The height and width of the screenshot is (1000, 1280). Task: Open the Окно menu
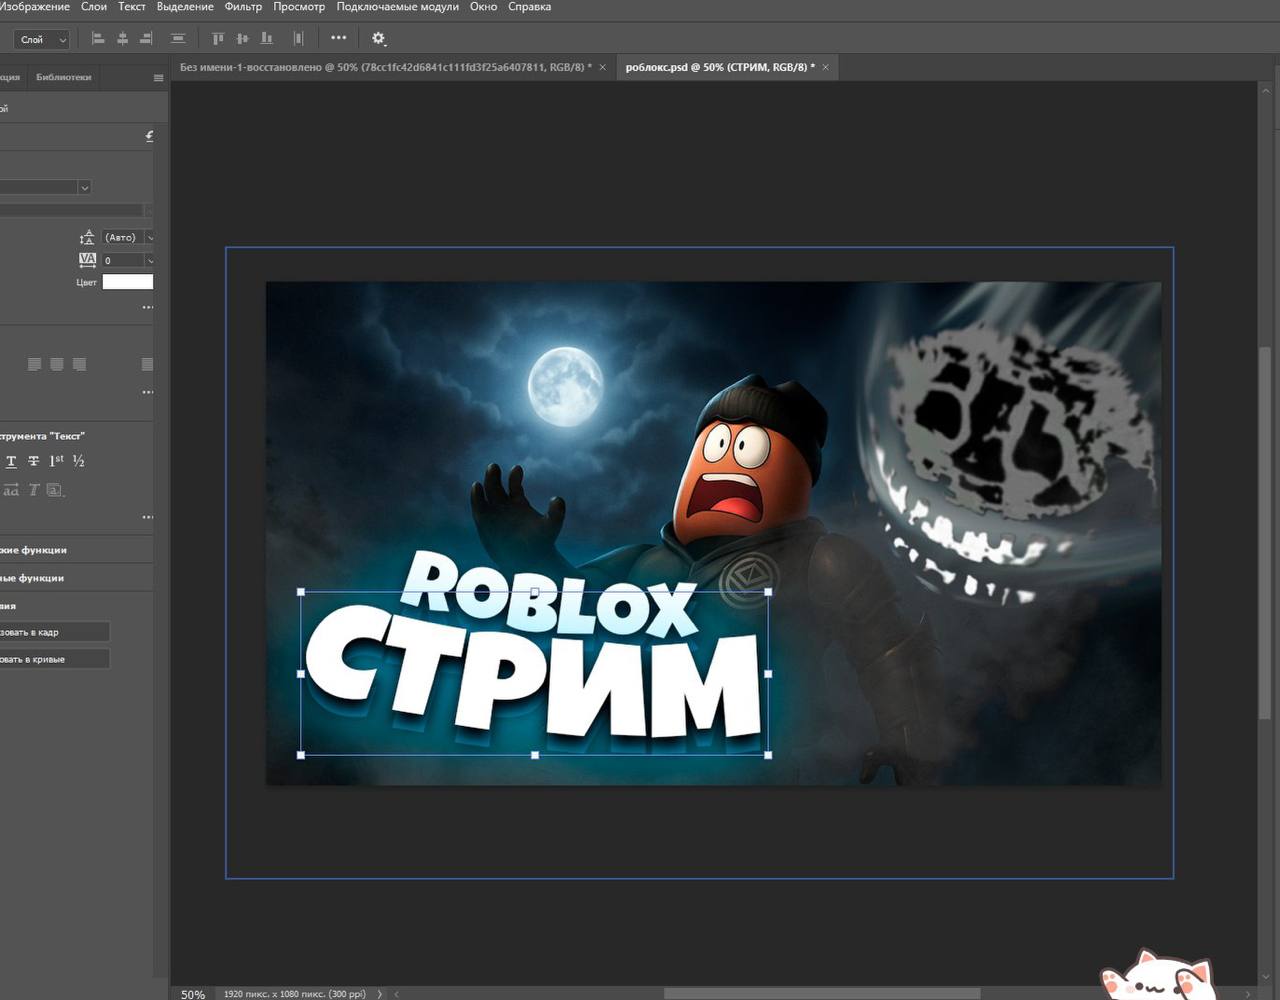[x=484, y=6]
